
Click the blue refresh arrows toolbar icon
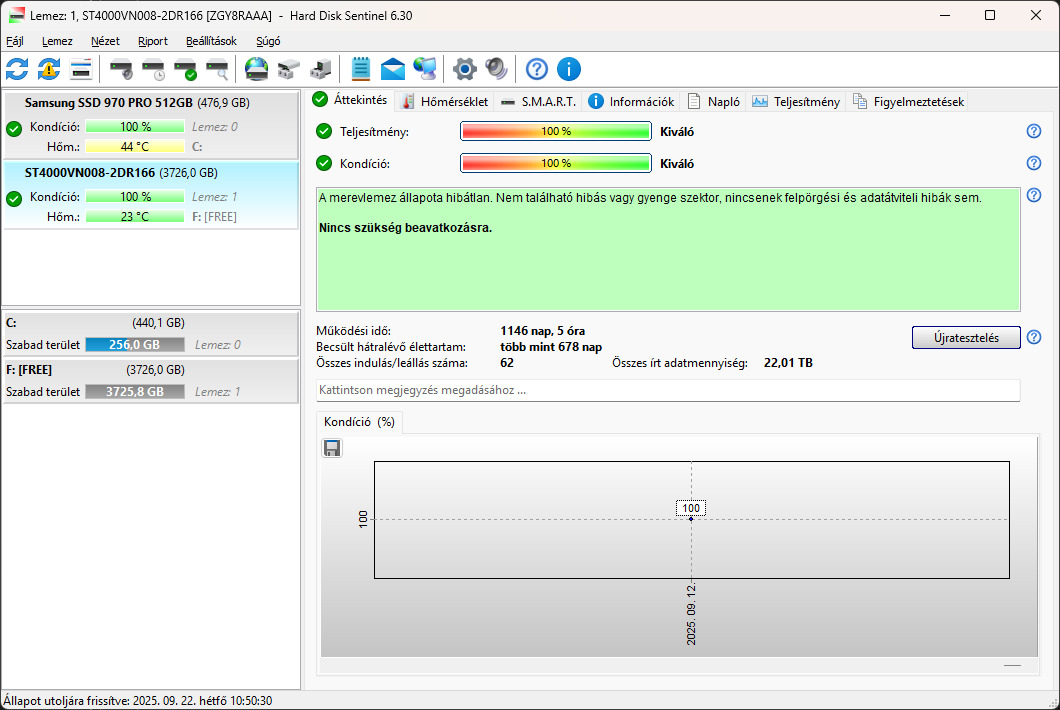[x=17, y=69]
